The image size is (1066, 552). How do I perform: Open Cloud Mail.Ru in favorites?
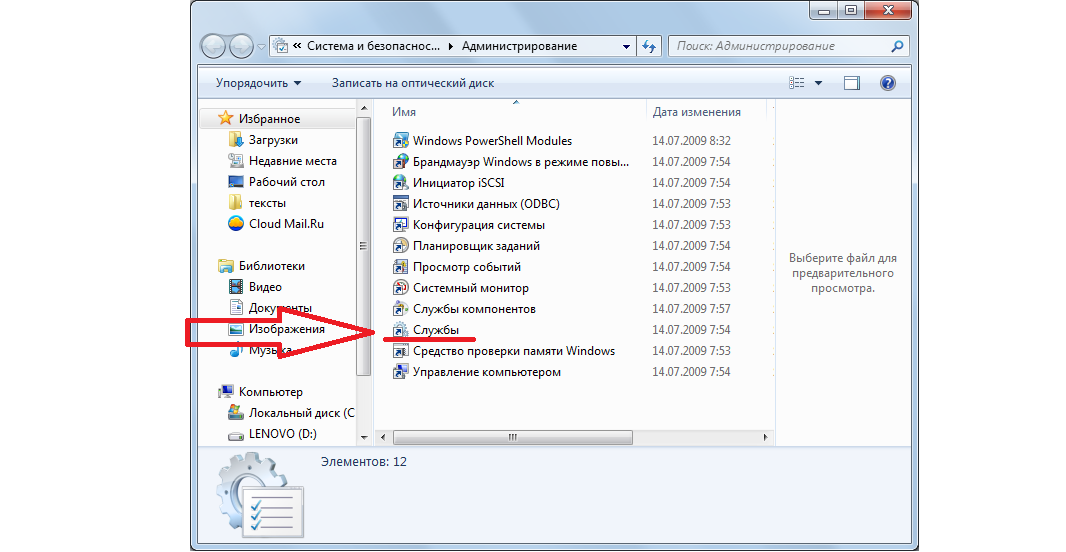coord(286,224)
